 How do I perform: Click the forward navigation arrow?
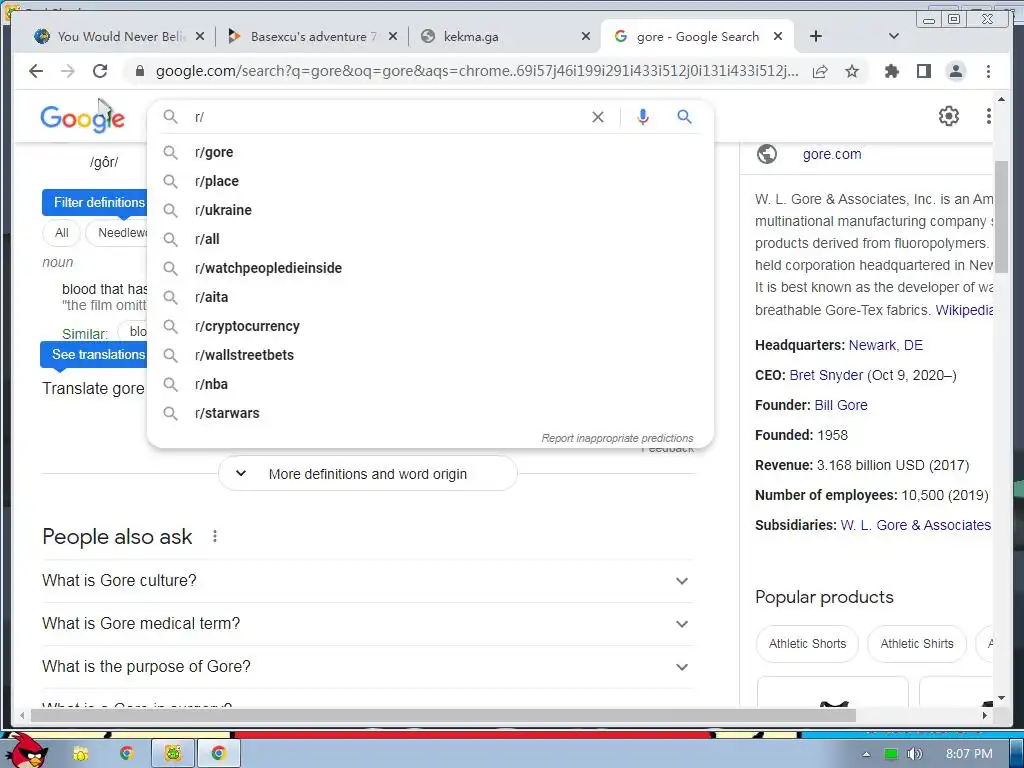coord(68,71)
